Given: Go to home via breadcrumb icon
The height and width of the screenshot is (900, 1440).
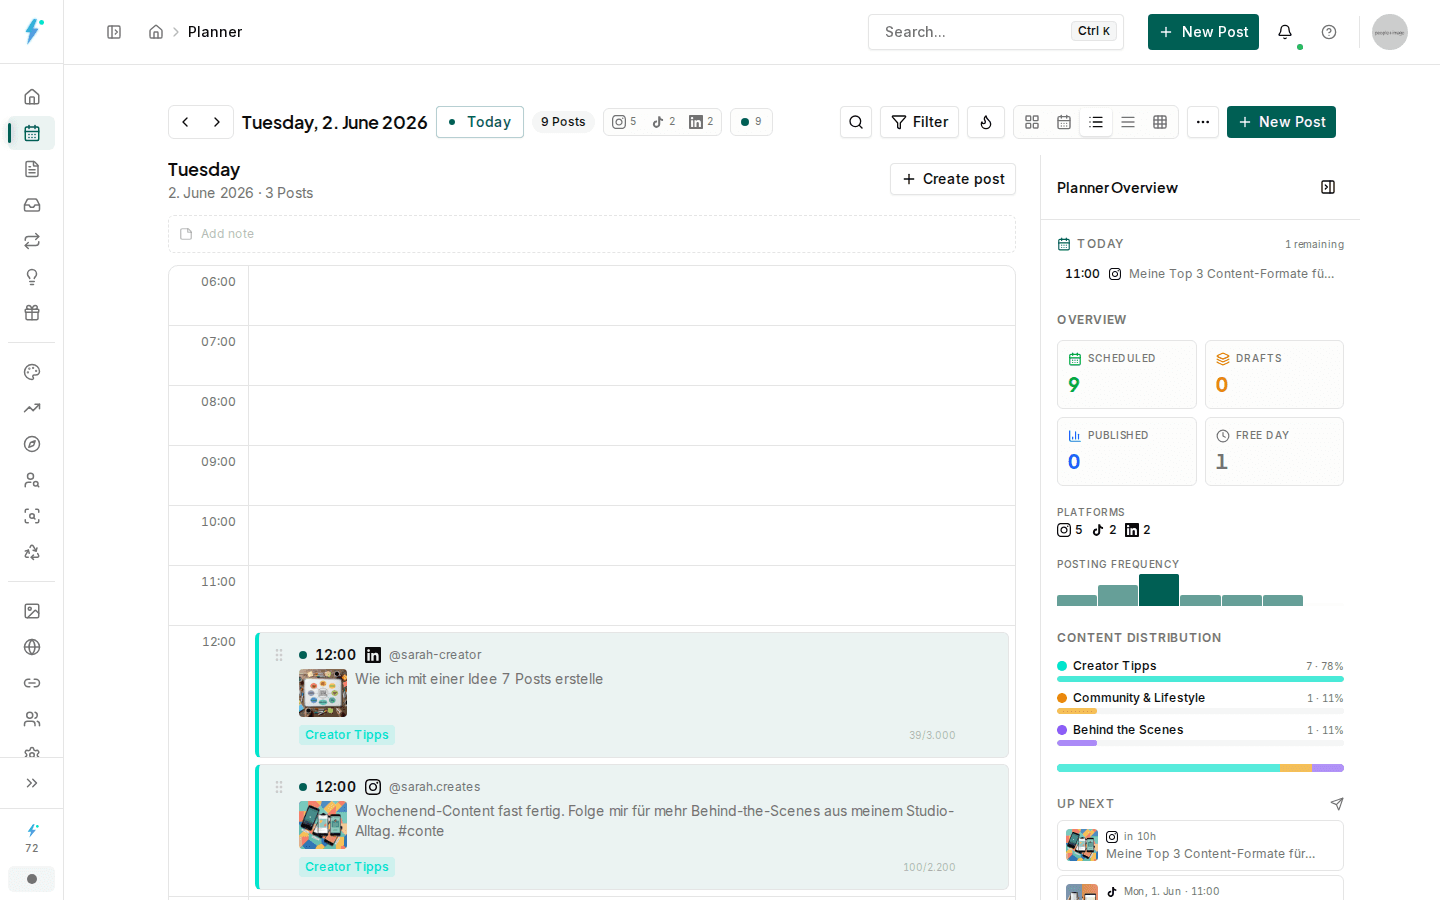Looking at the screenshot, I should (156, 32).
